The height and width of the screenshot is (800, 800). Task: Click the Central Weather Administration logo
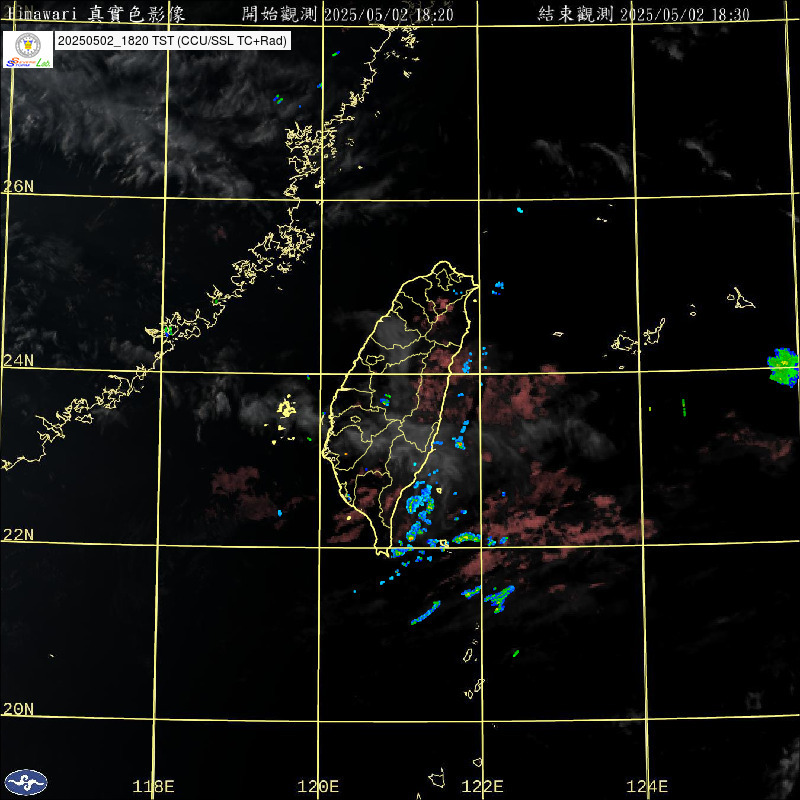(x=26, y=782)
